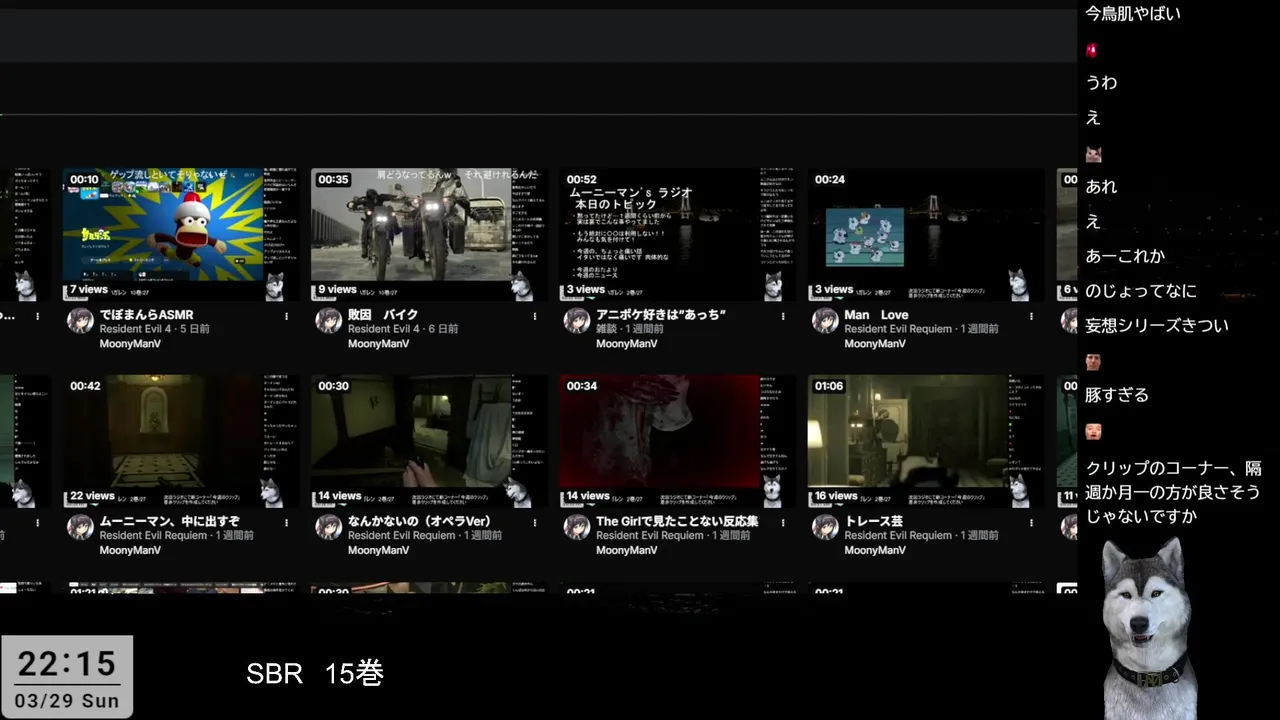This screenshot has width=1280, height=720.
Task: Open options menu for なんかないの（オペラVer） clip
Action: click(534, 522)
